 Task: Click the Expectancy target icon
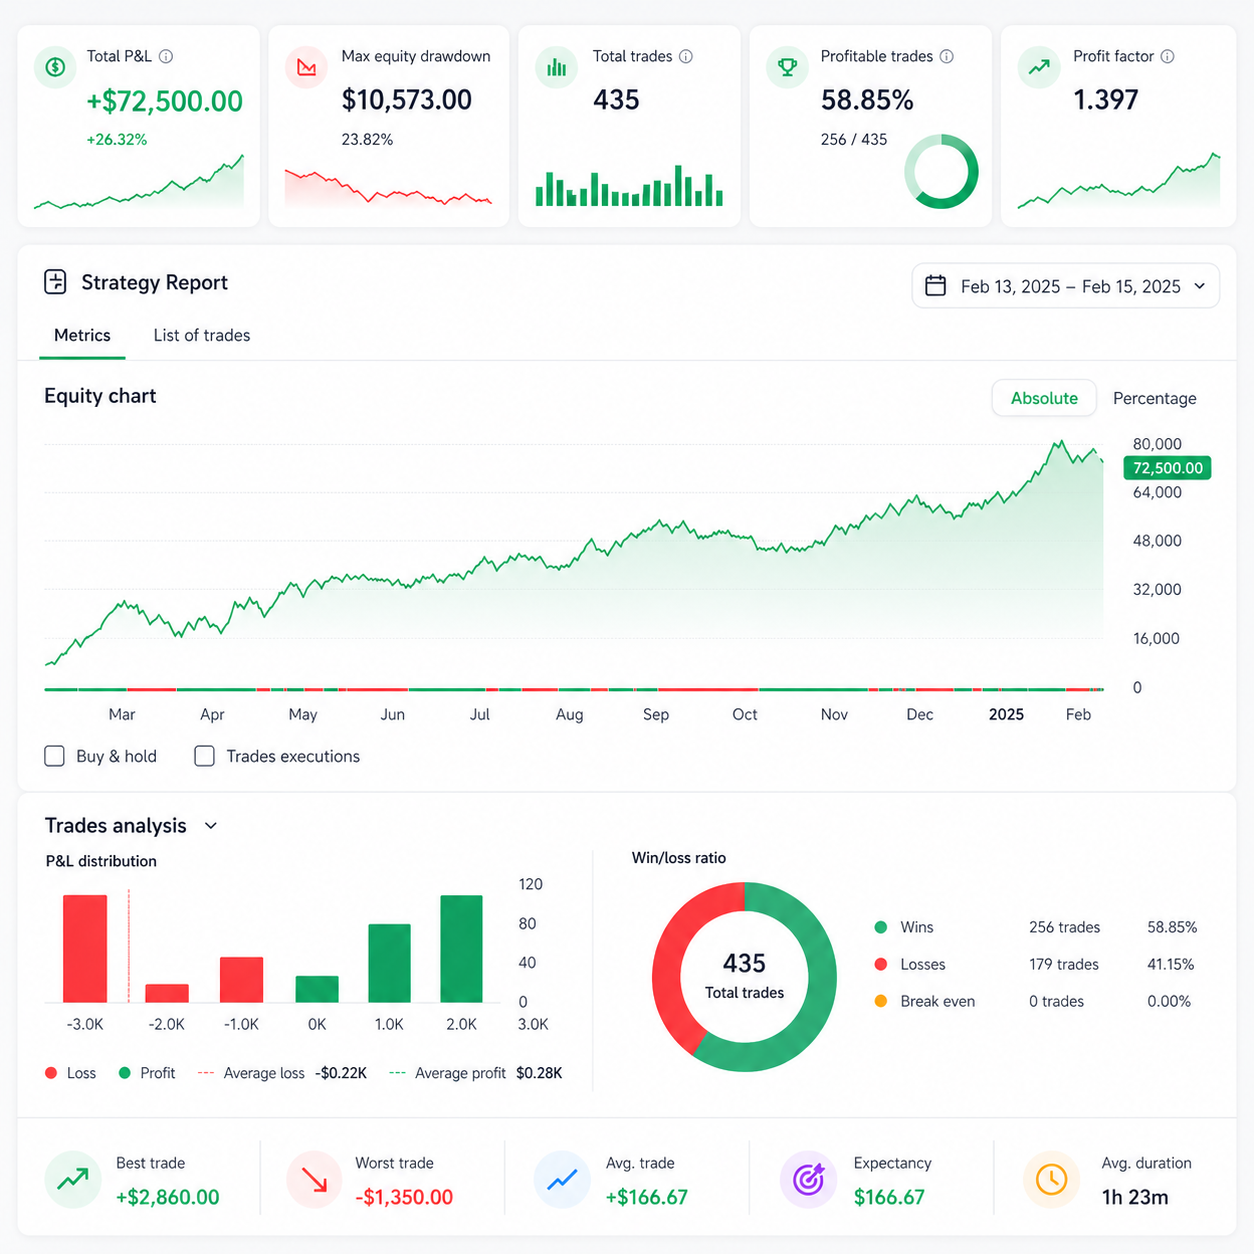tap(808, 1180)
